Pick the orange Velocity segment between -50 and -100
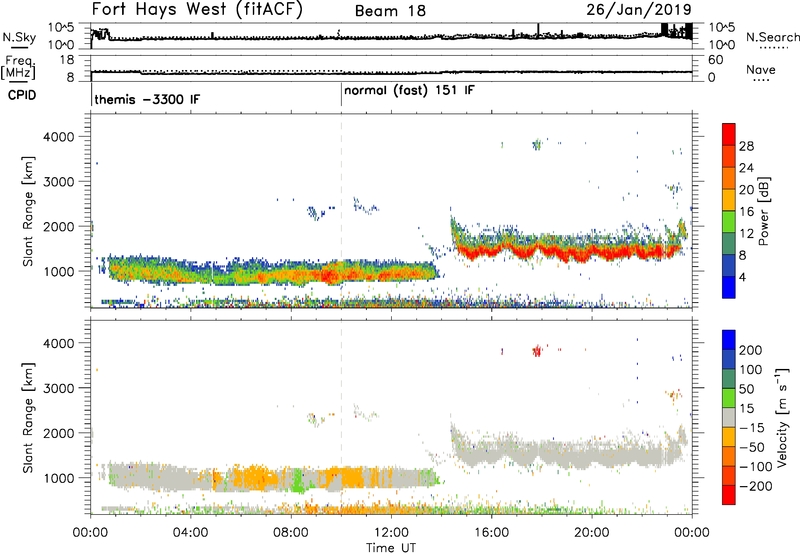Viewport: 800px width, 554px height. (x=729, y=456)
